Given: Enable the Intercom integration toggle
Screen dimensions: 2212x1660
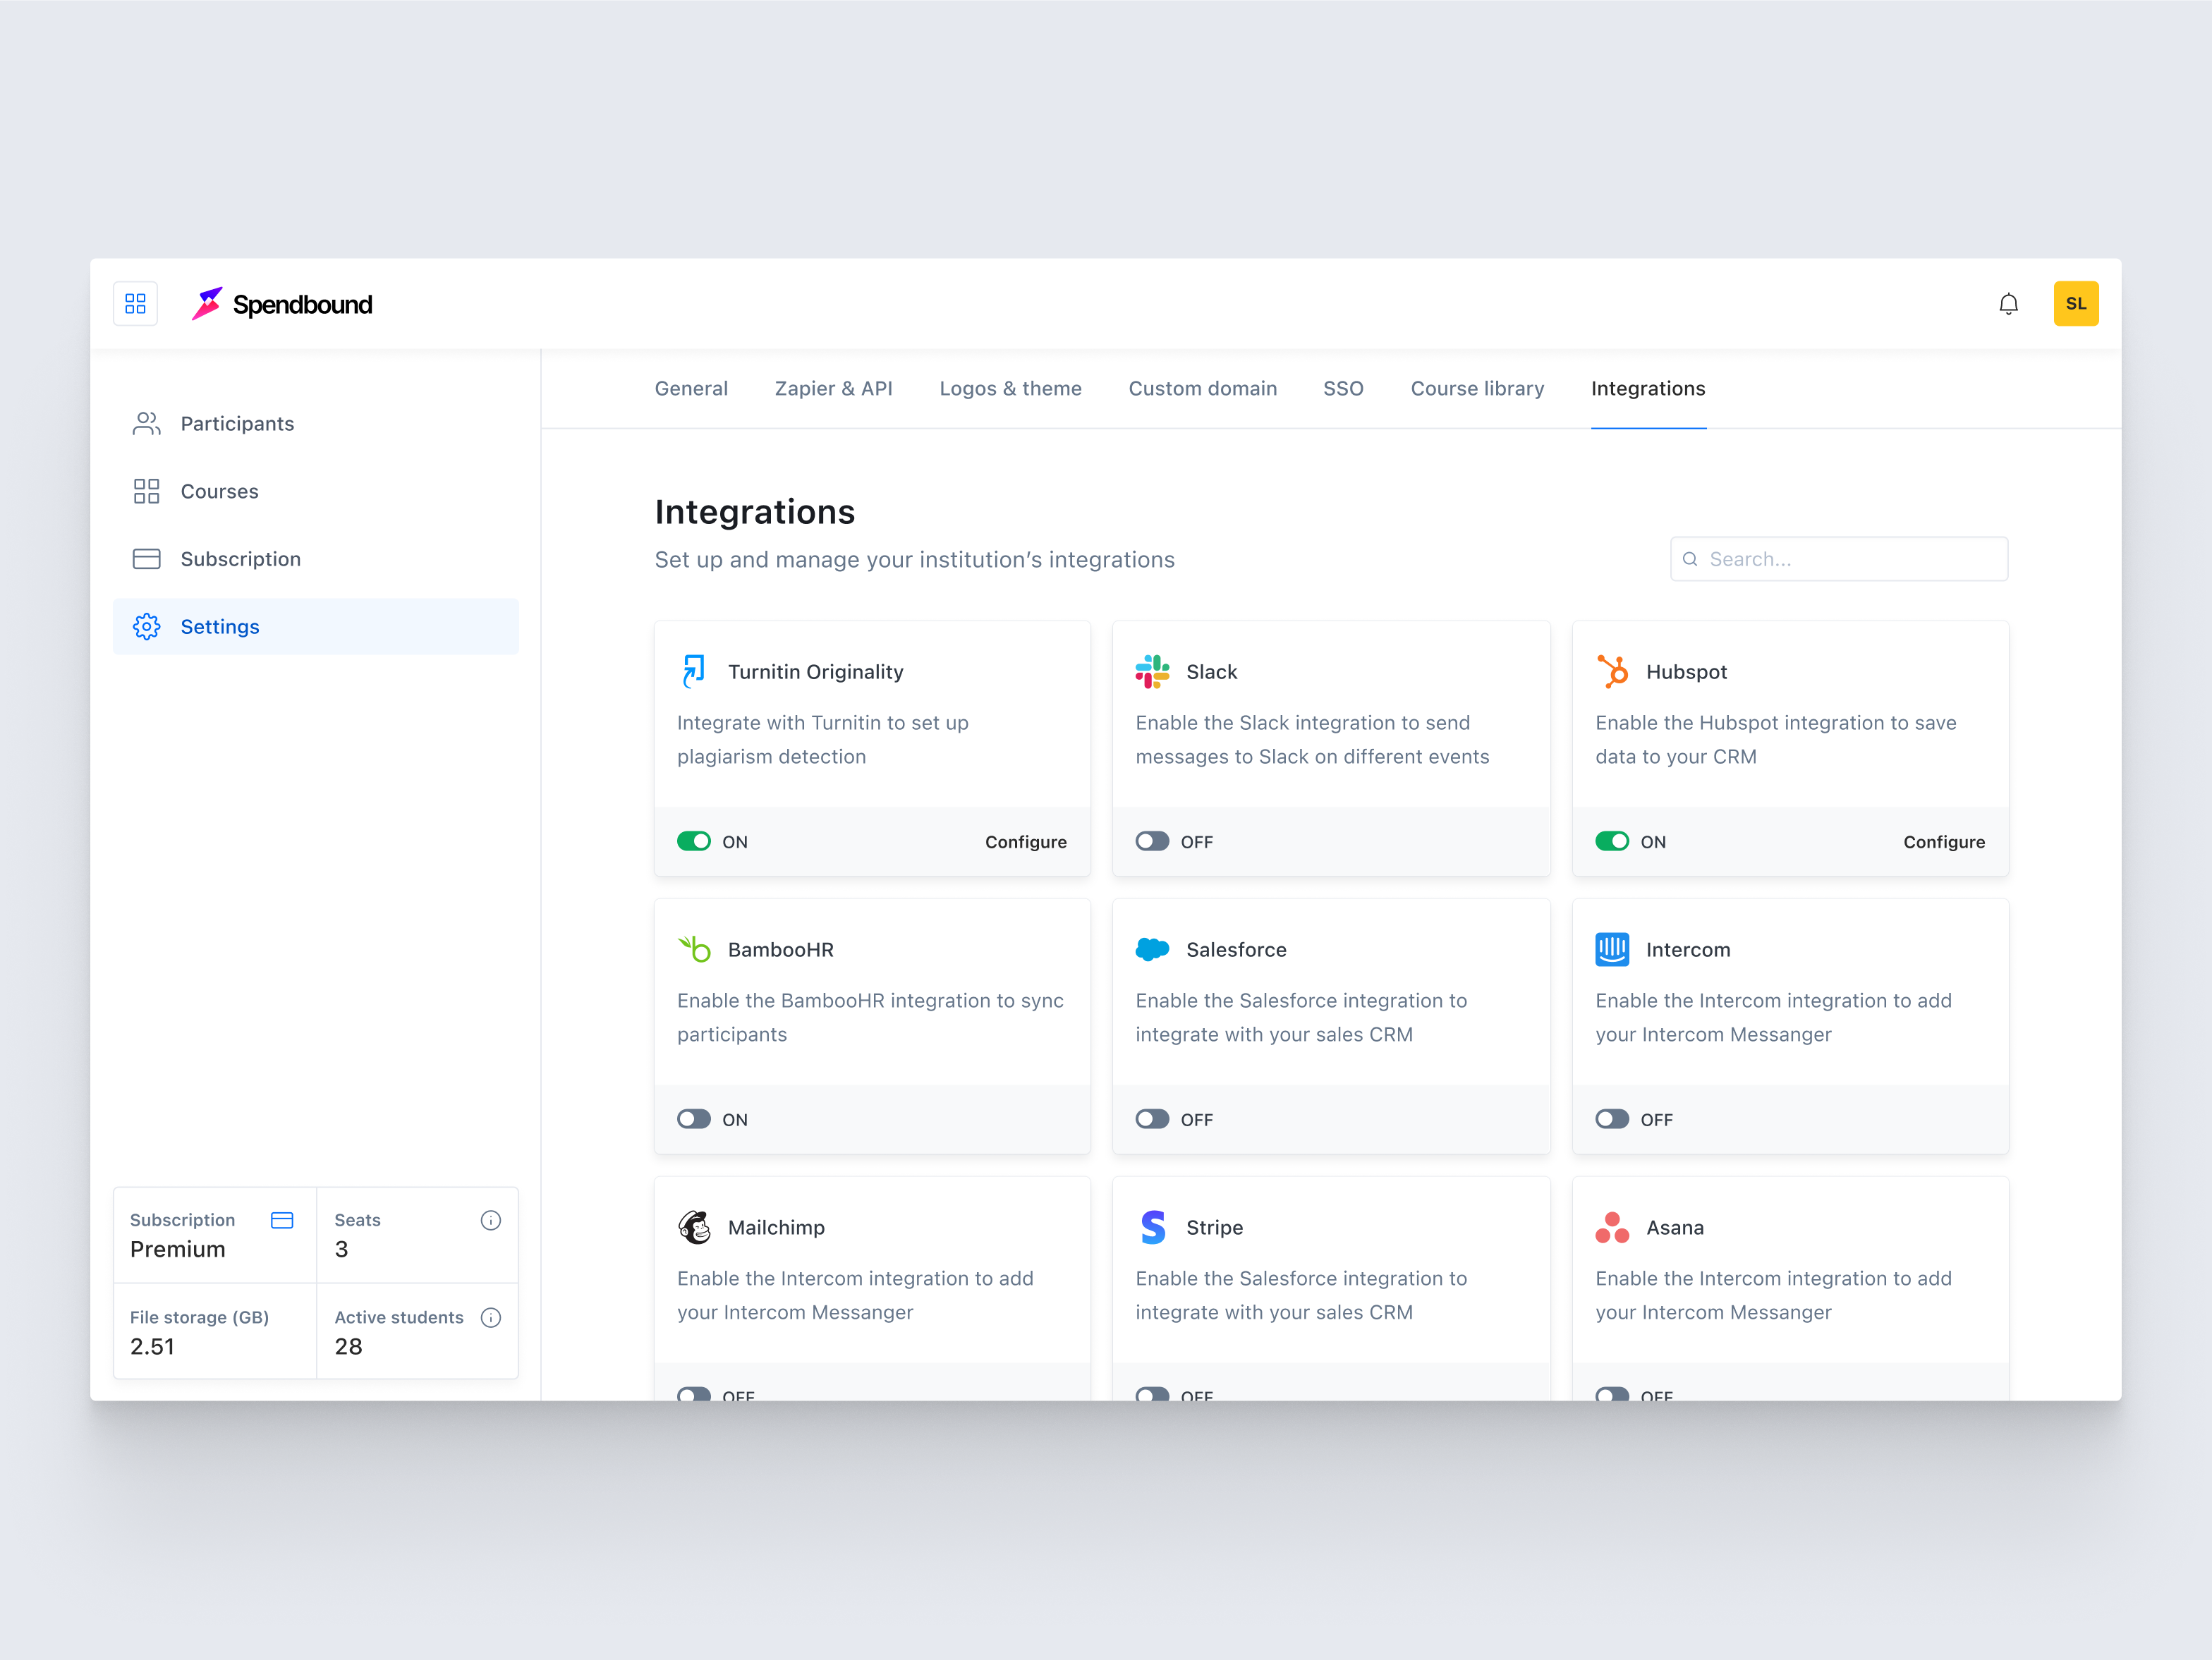Looking at the screenshot, I should pyautogui.click(x=1612, y=1119).
